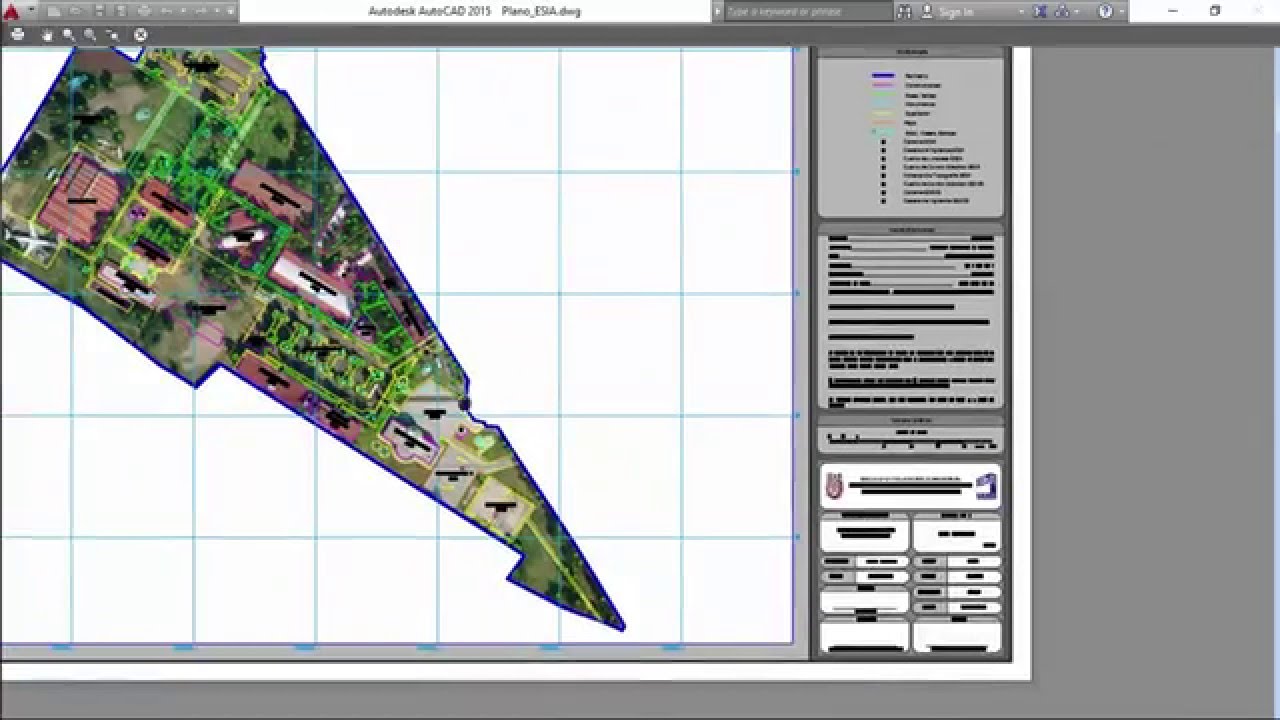Click the Redo arrow in Quick Access toolbar

[201, 11]
